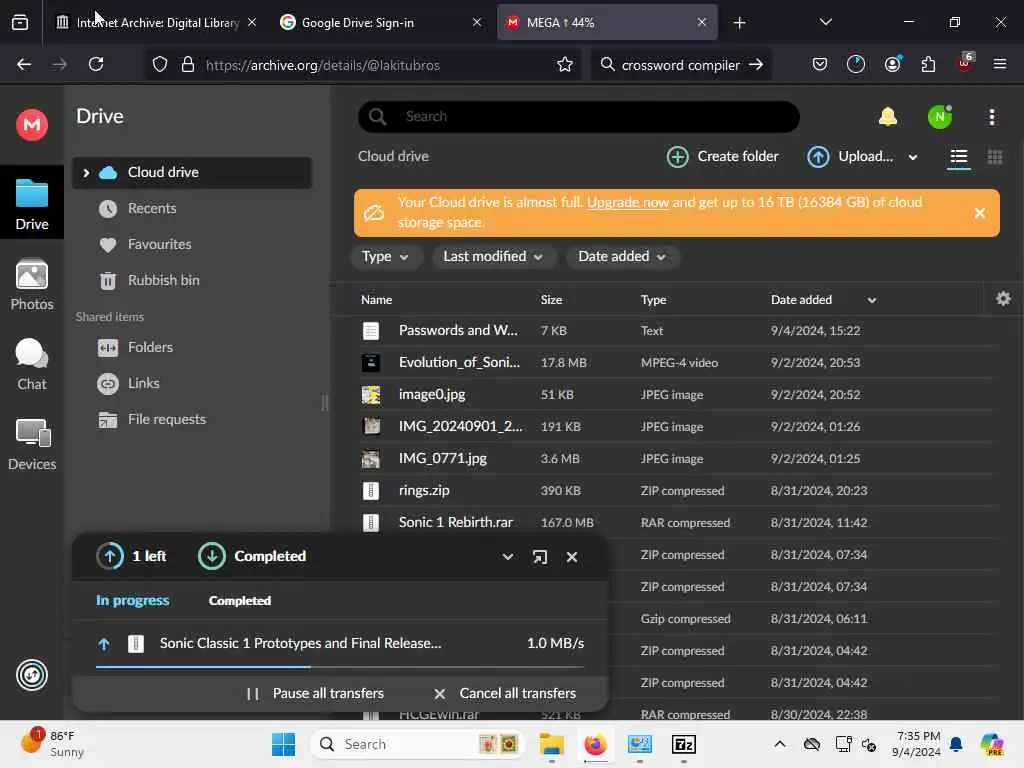Switch to In progress tab
The height and width of the screenshot is (768, 1024).
[x=132, y=600]
